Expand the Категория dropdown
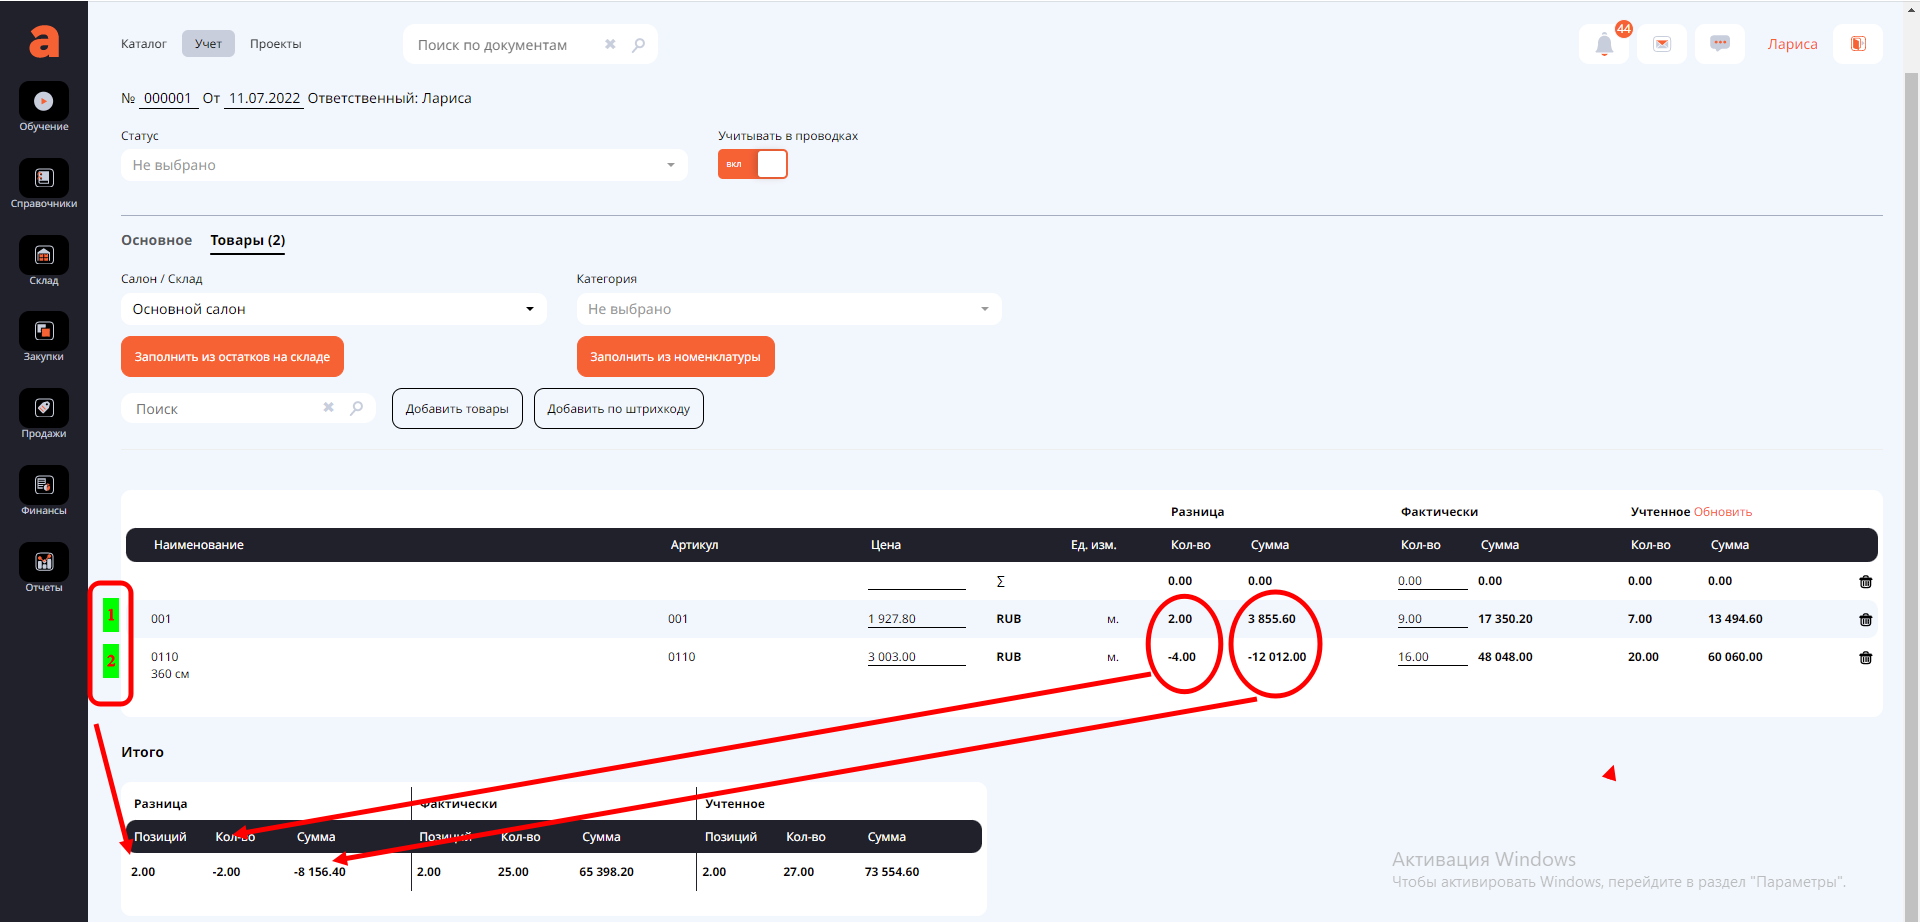1920x922 pixels. coord(788,309)
